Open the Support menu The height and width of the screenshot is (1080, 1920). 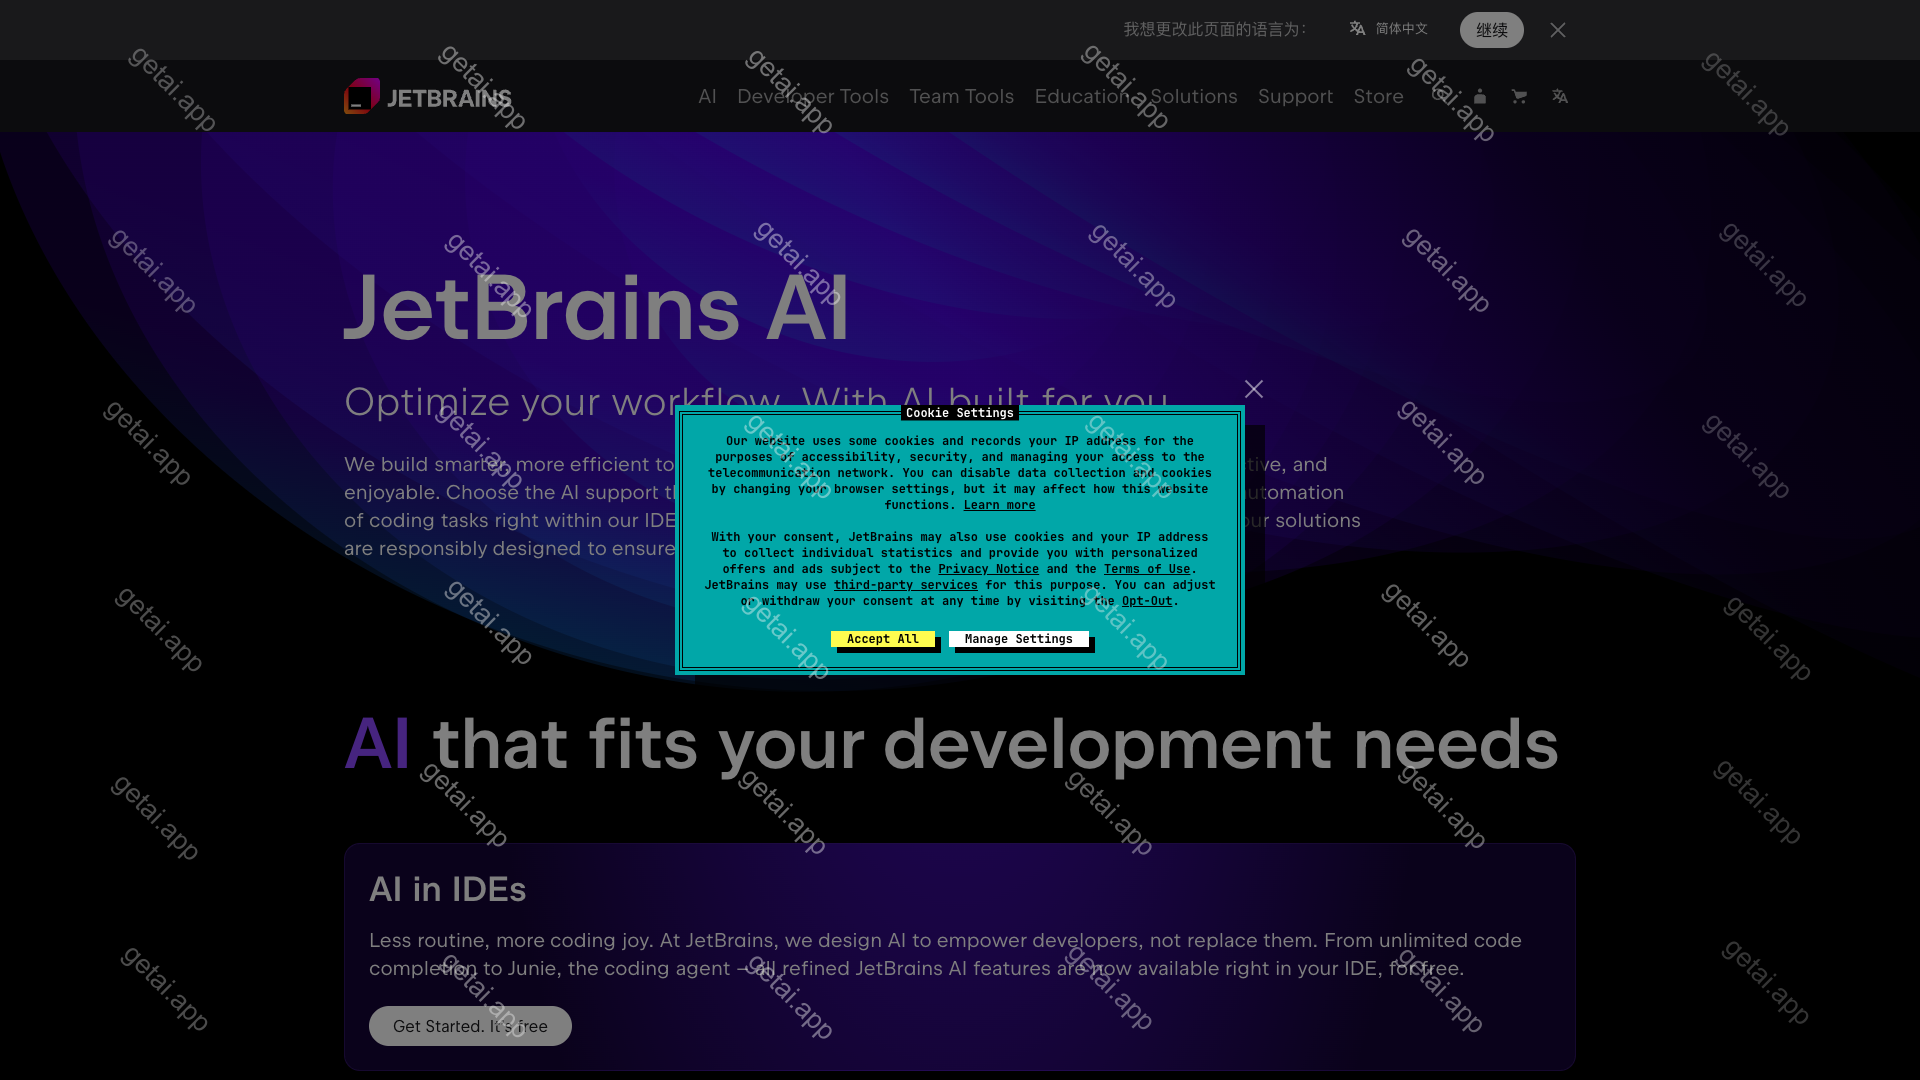pos(1295,96)
